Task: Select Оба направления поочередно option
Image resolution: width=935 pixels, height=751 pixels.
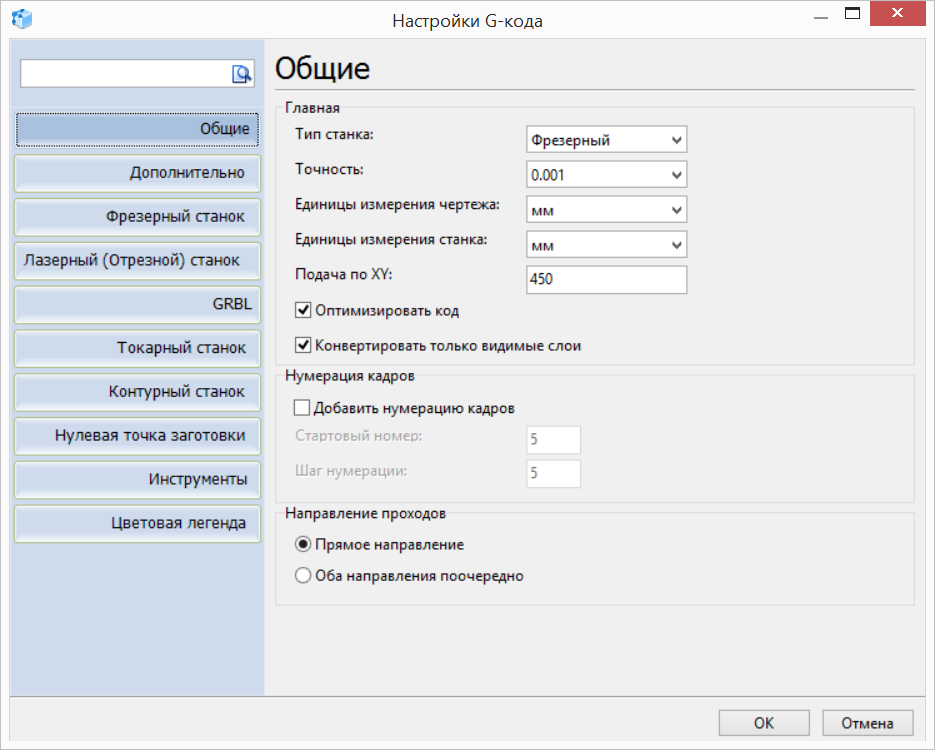Action: click(x=303, y=575)
